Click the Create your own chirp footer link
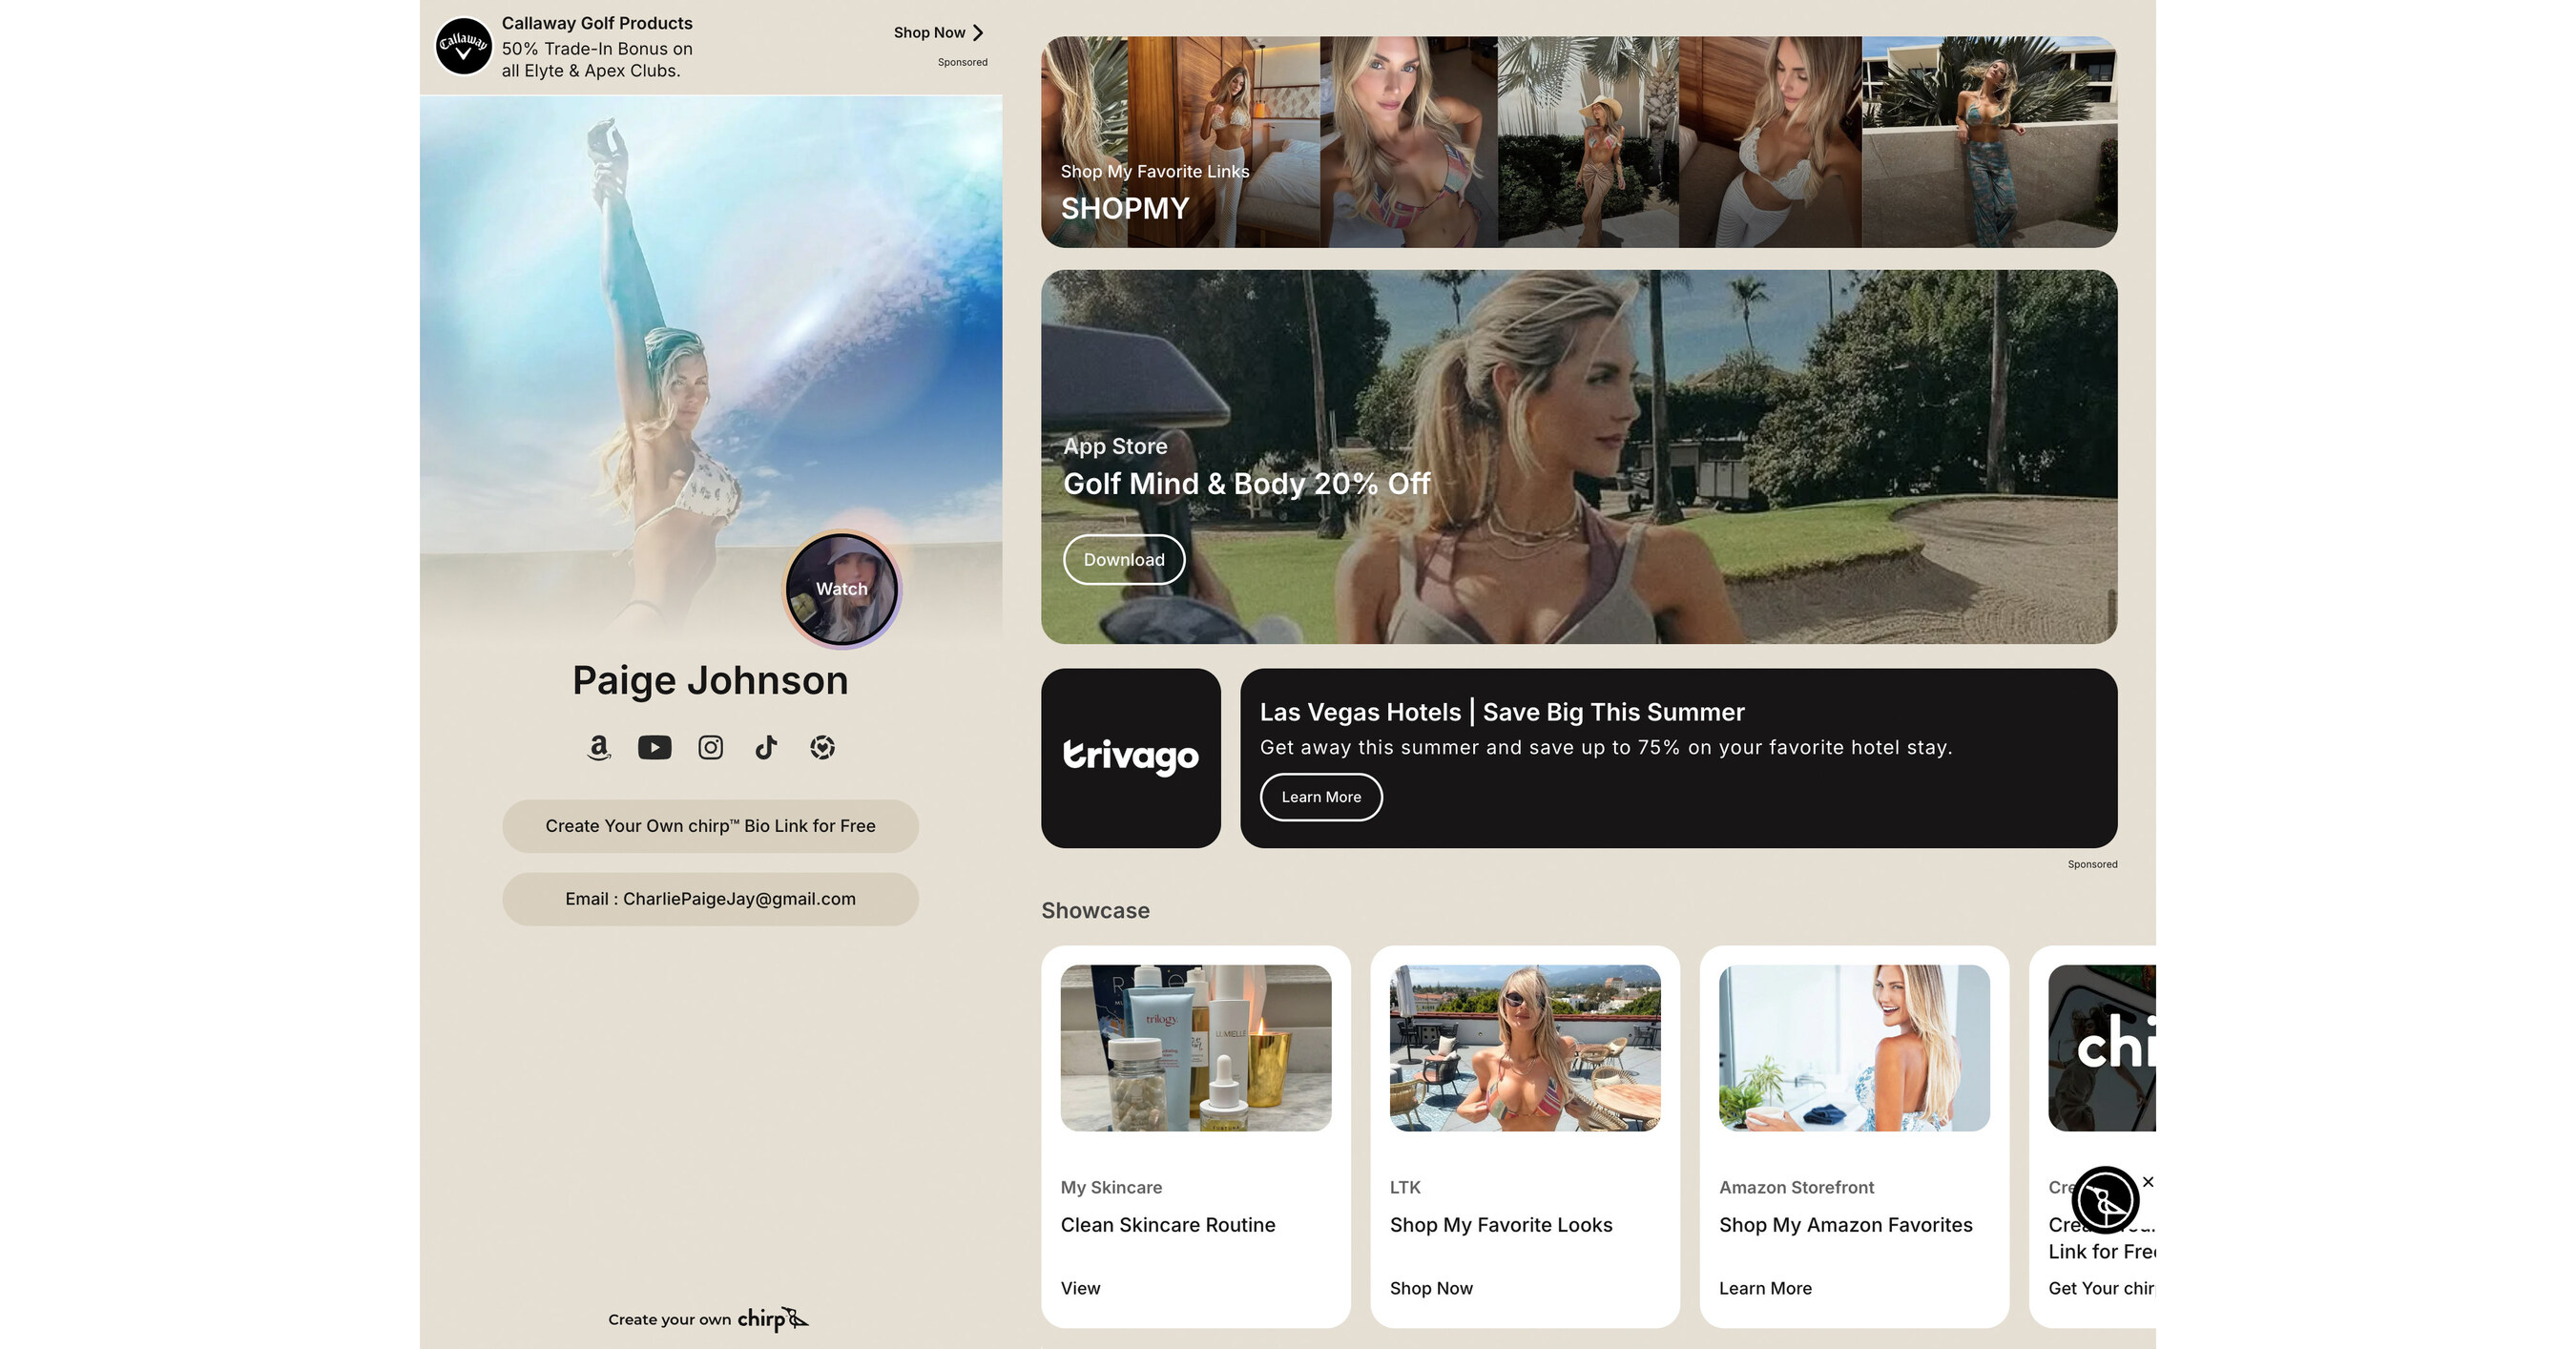This screenshot has height=1349, width=2576. pyautogui.click(x=708, y=1319)
